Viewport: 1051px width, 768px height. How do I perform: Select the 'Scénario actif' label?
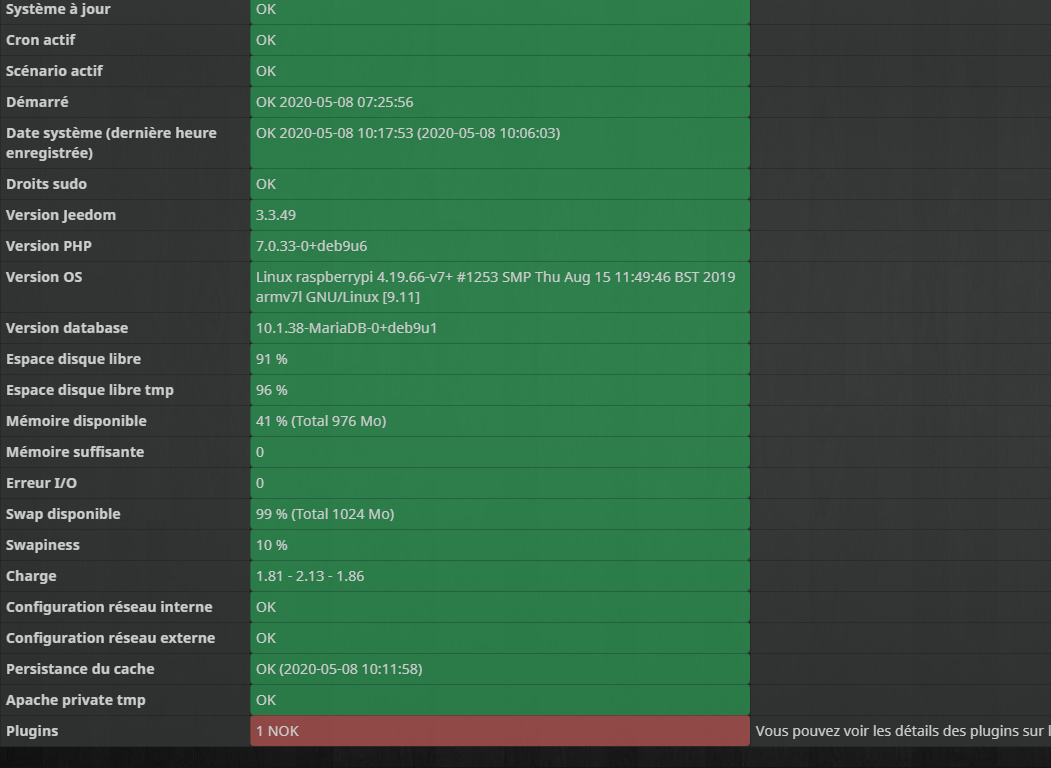click(x=54, y=71)
